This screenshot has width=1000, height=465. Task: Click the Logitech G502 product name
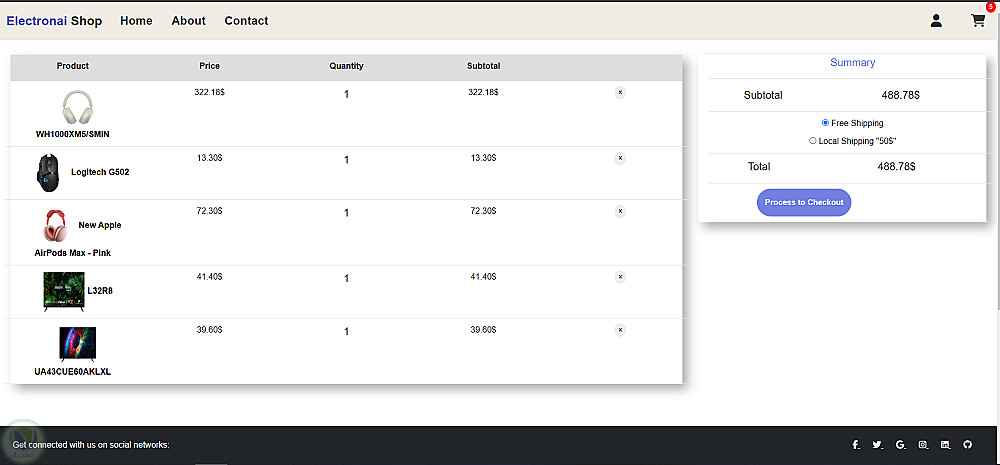coord(100,172)
